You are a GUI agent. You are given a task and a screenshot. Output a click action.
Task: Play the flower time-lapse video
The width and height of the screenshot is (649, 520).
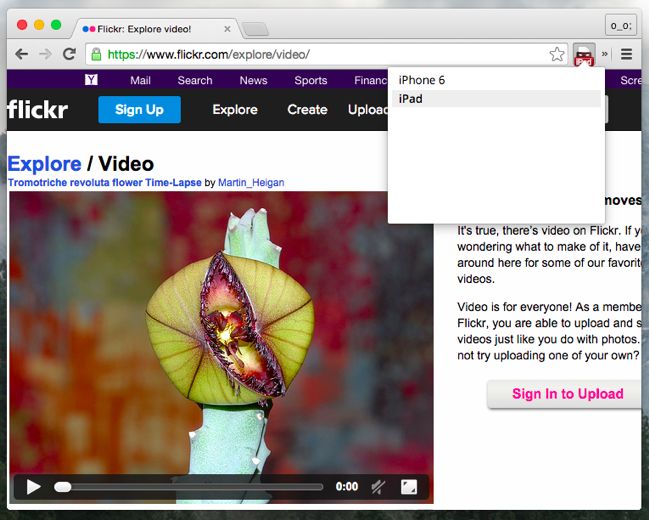coord(33,487)
